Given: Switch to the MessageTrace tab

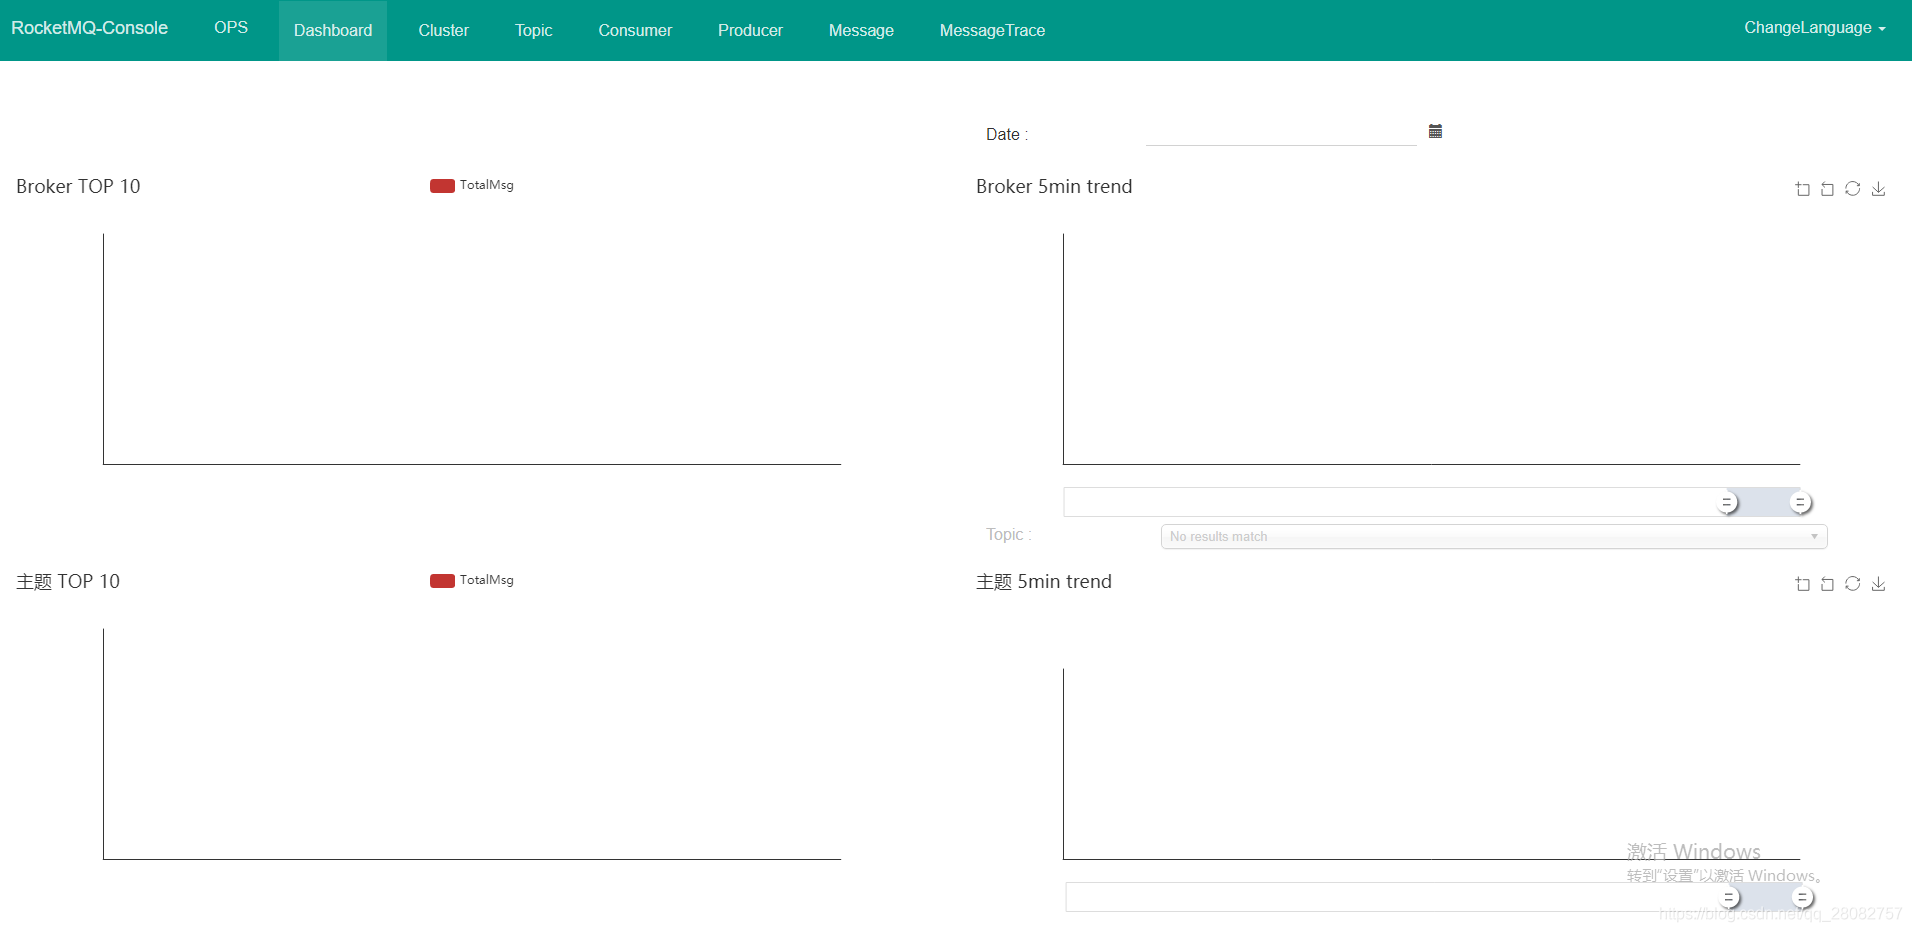Looking at the screenshot, I should click(992, 31).
